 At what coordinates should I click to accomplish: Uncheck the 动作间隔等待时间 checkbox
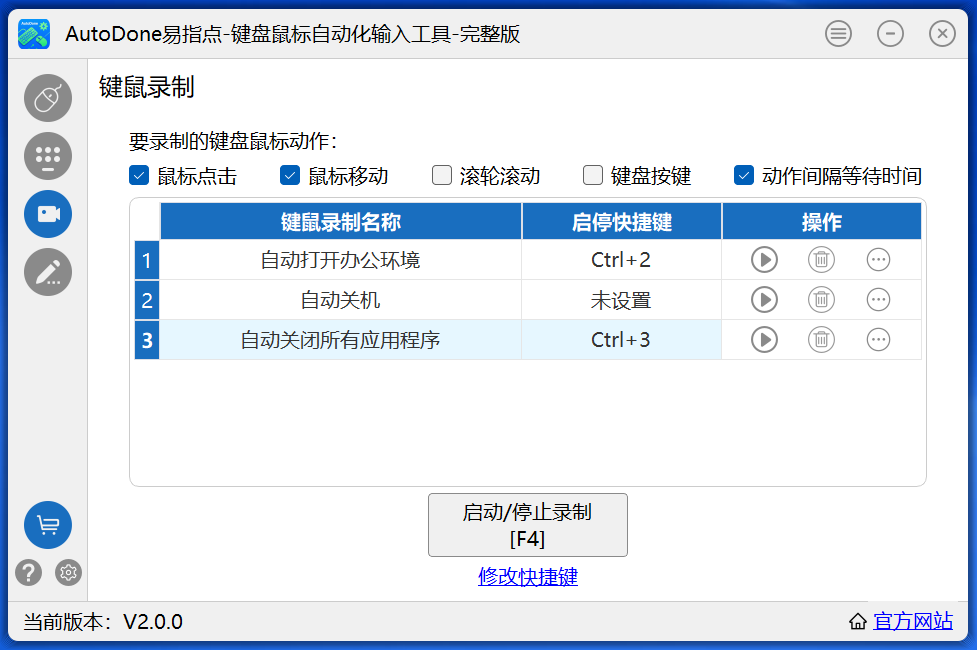[744, 175]
